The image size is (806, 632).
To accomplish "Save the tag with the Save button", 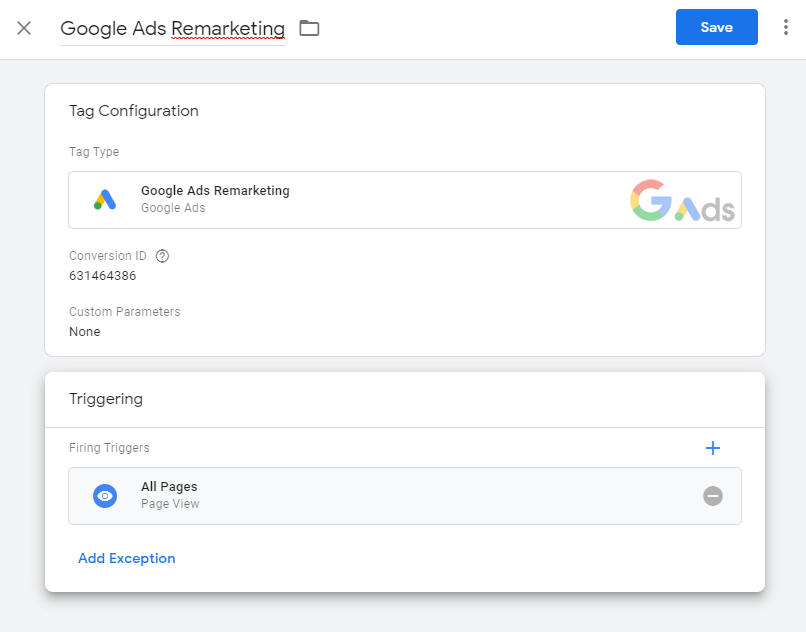I will (x=716, y=27).
